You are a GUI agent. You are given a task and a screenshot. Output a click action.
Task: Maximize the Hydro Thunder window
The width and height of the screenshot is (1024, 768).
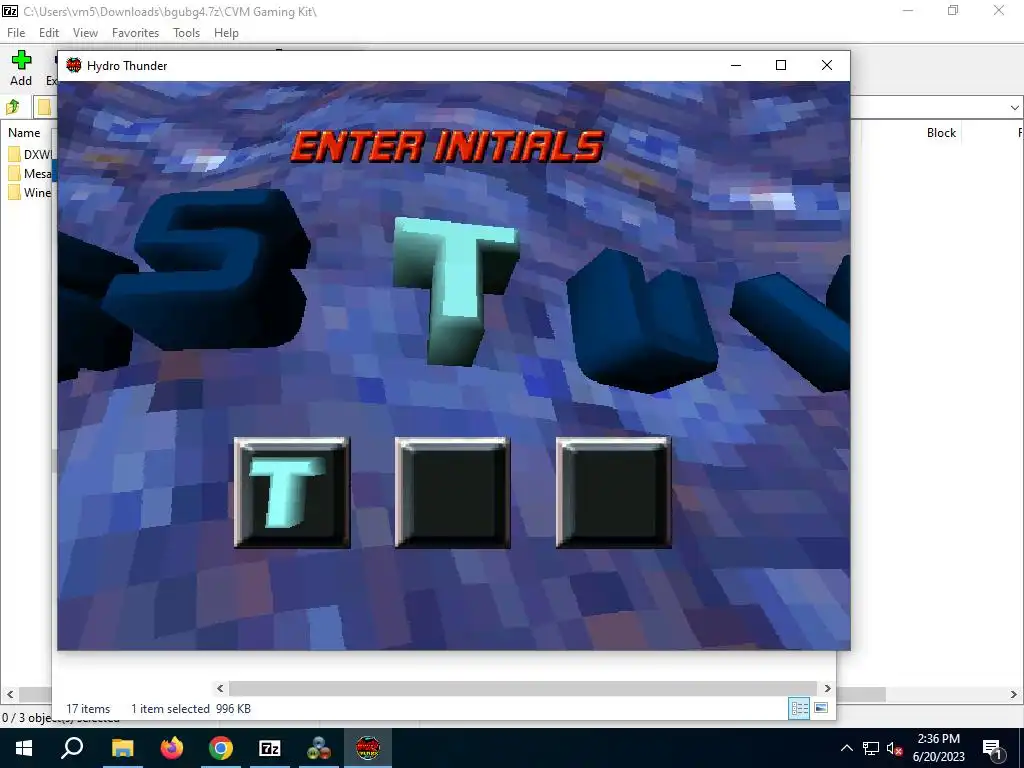coord(780,65)
